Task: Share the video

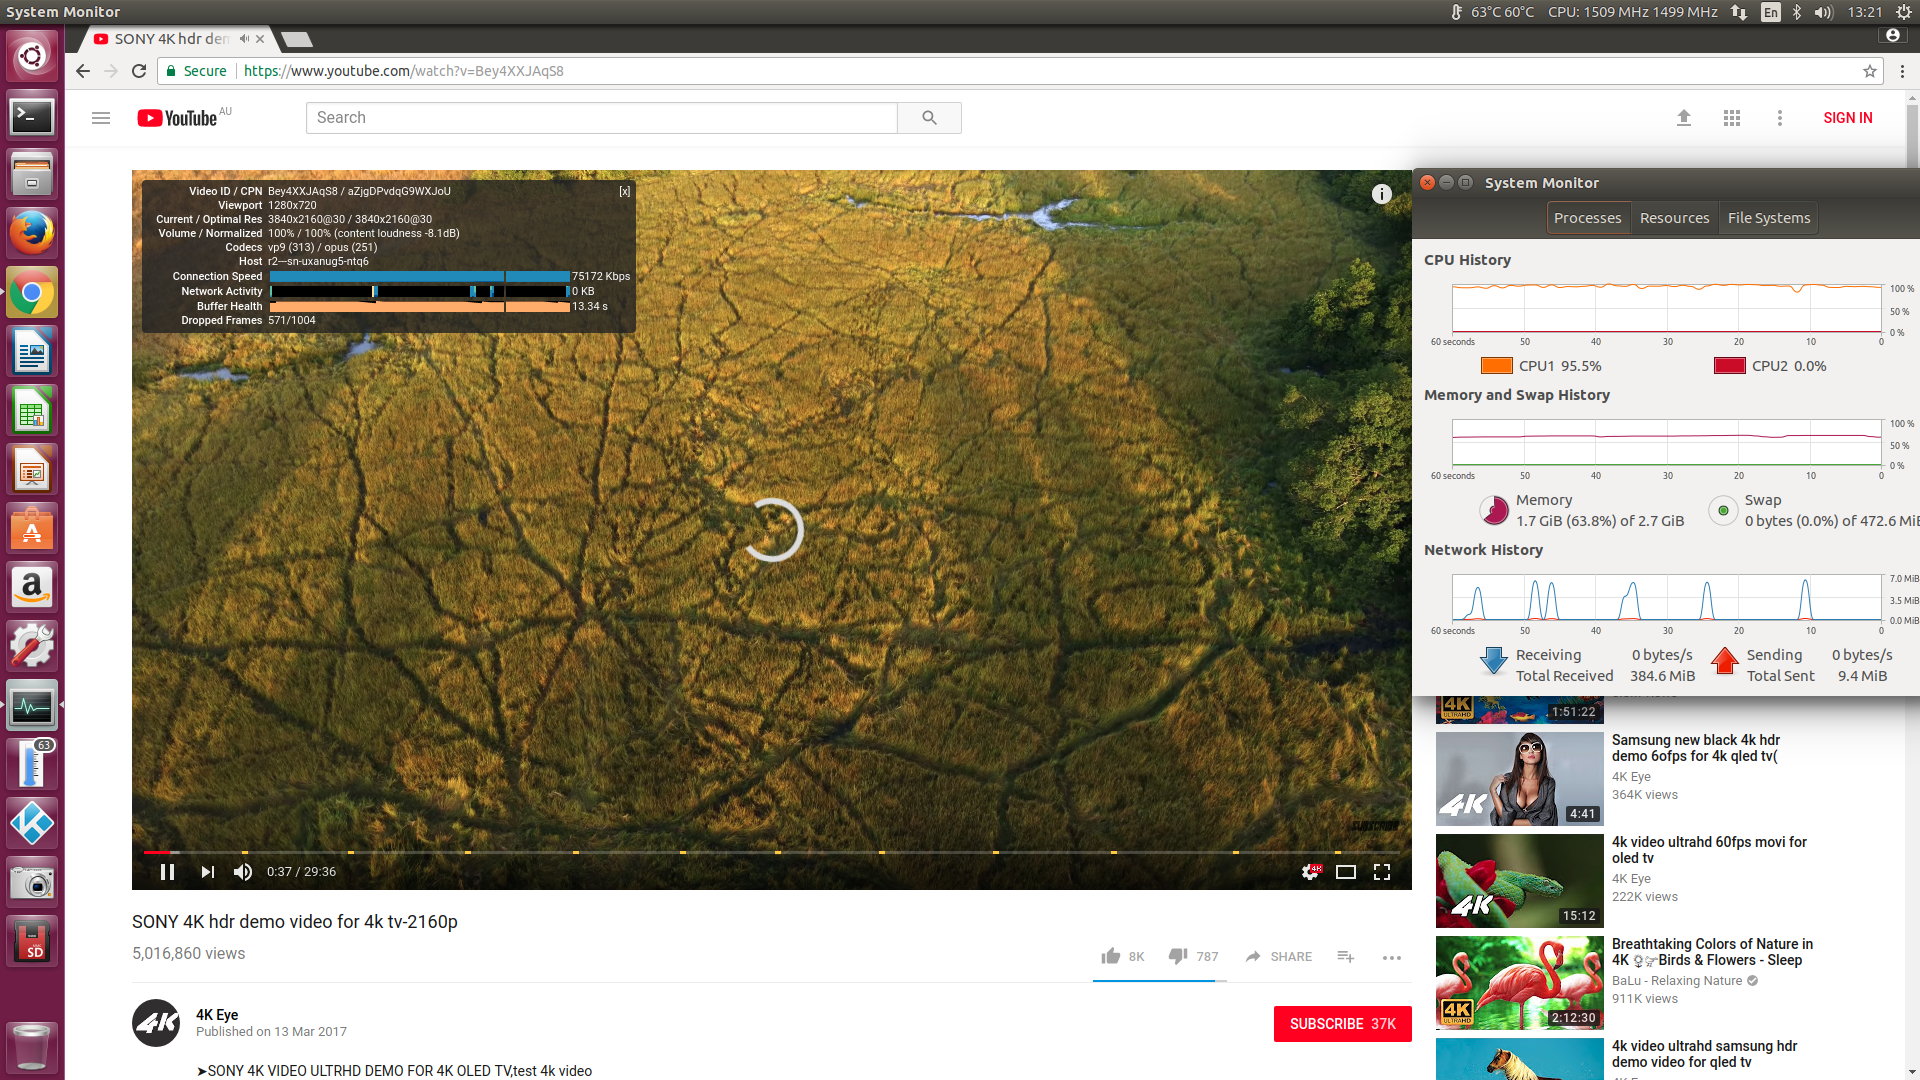Action: click(1279, 956)
